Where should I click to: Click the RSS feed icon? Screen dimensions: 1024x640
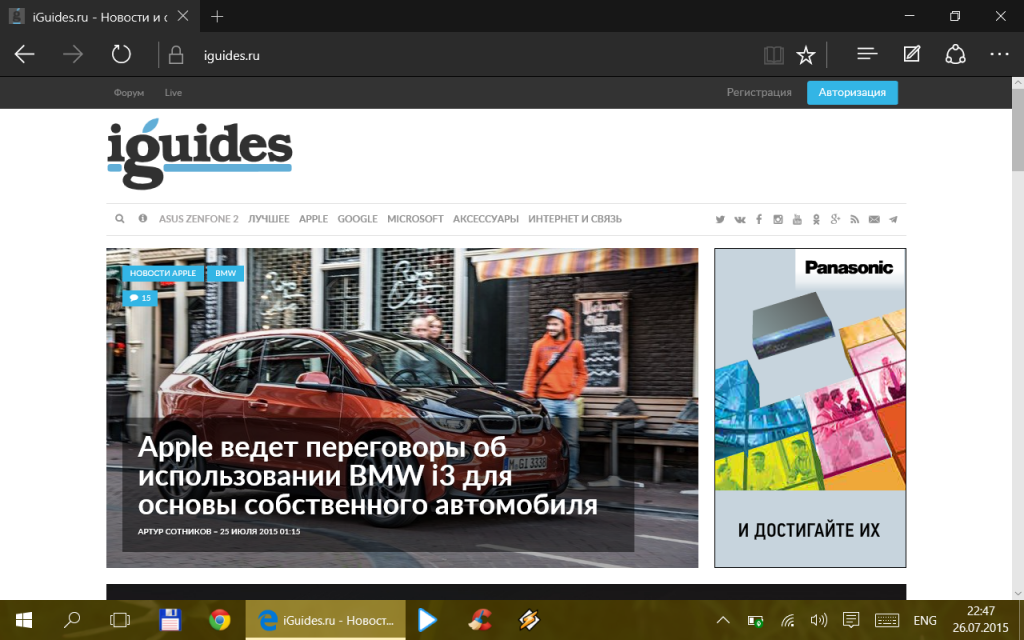click(x=855, y=219)
